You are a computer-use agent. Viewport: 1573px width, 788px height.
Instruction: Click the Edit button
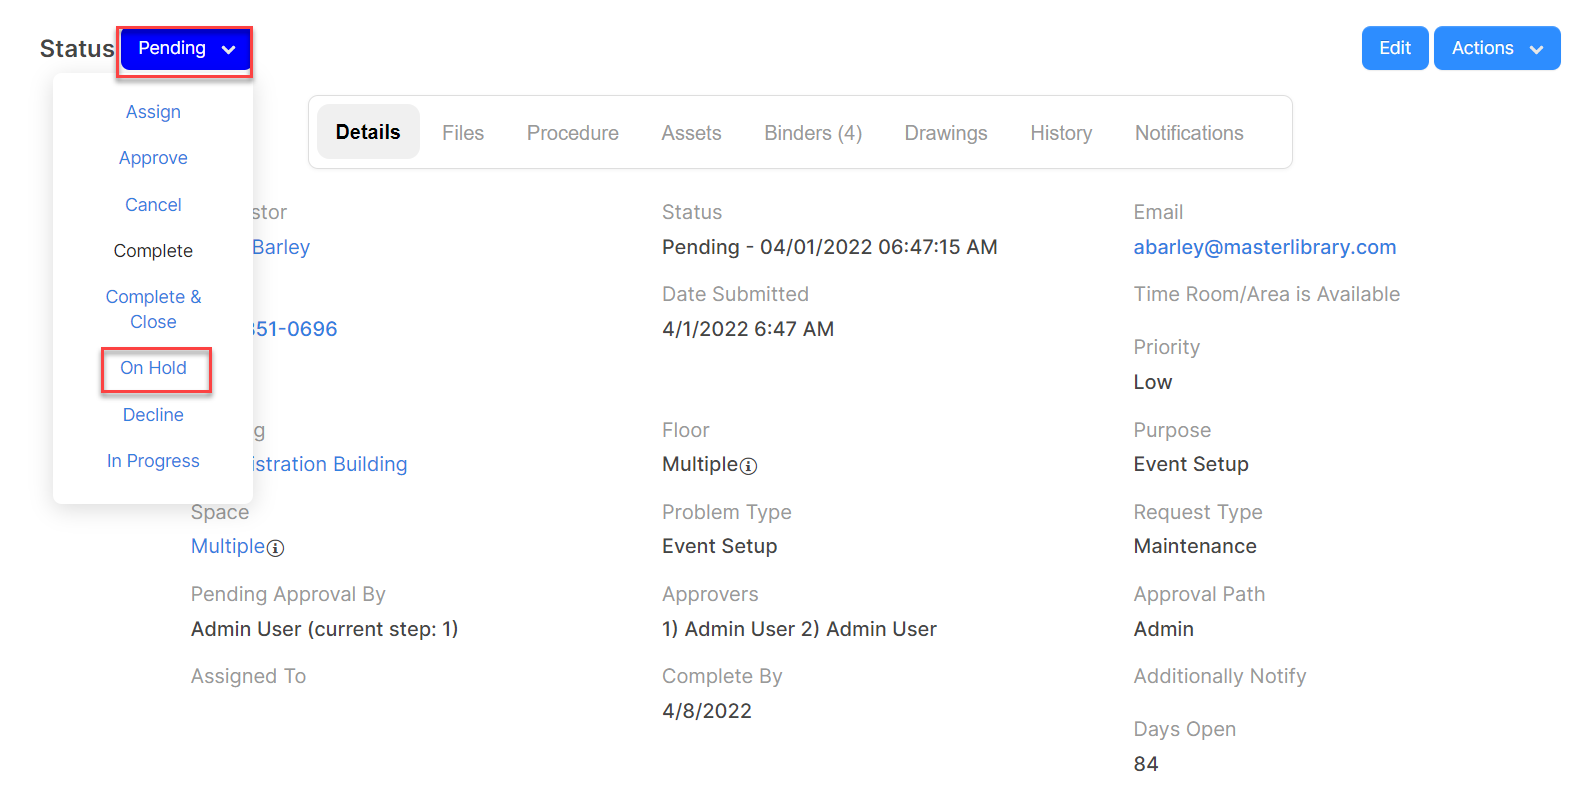1395,48
